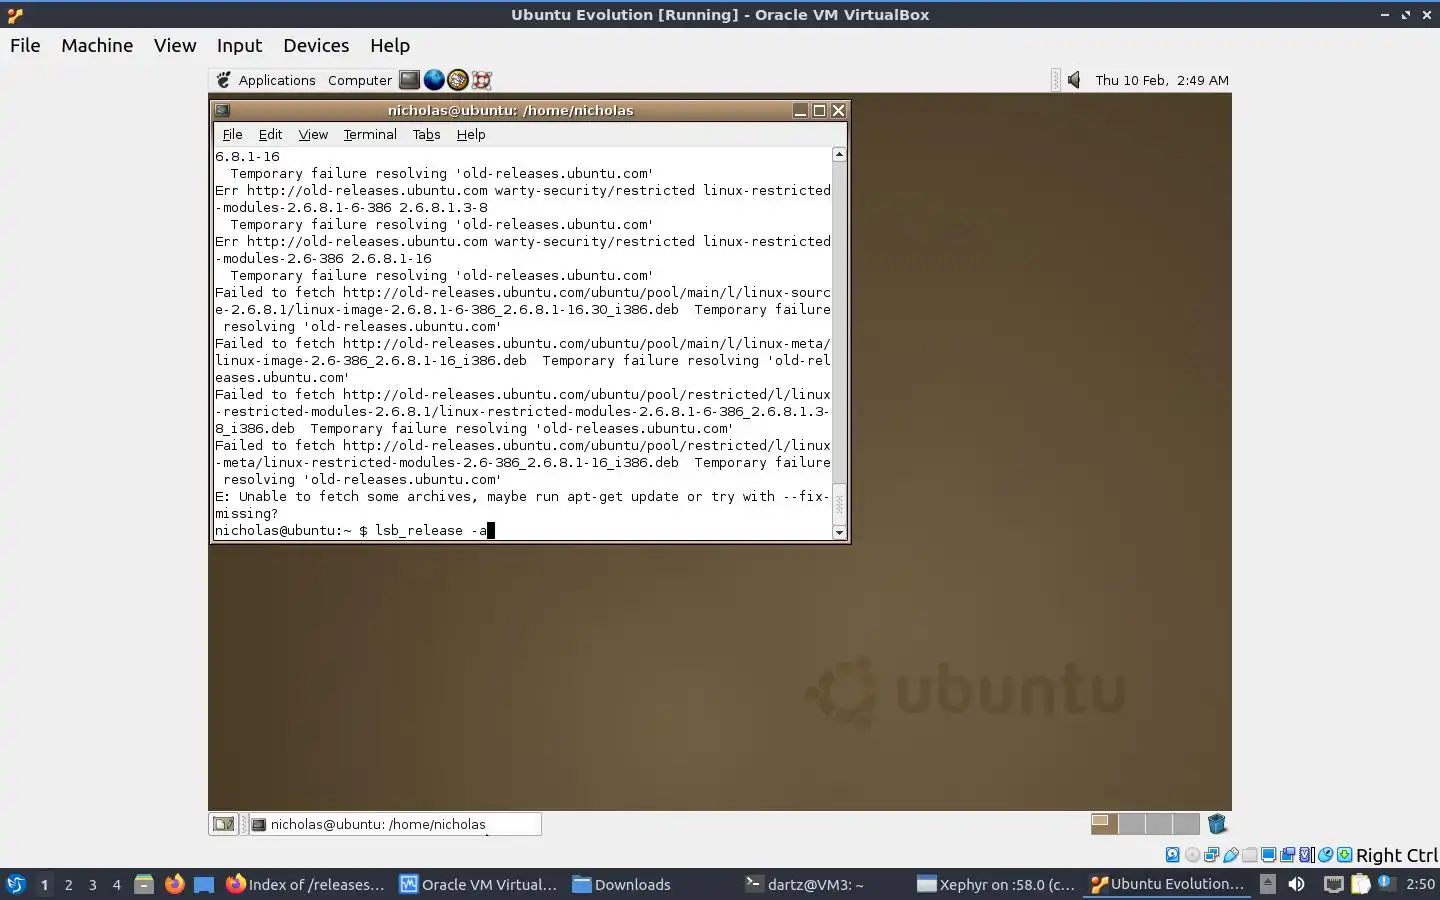Switch to fourth guest workspace
The width and height of the screenshot is (1440, 900).
pos(1186,824)
